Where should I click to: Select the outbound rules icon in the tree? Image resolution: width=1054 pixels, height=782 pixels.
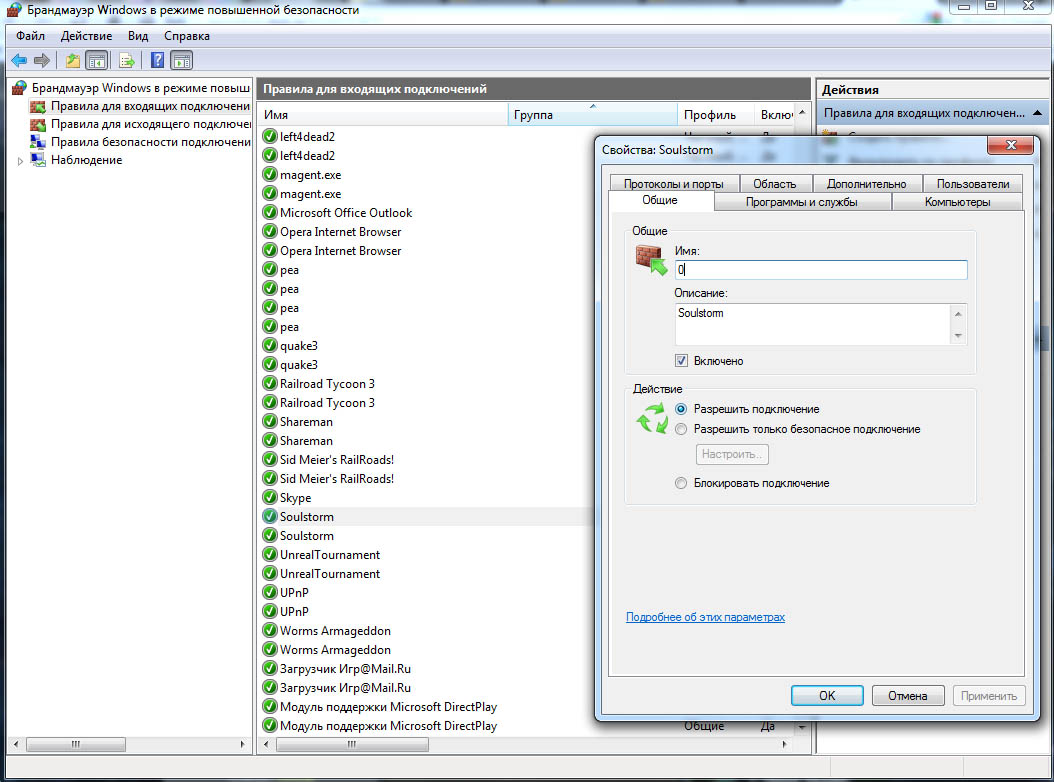pyautogui.click(x=38, y=124)
